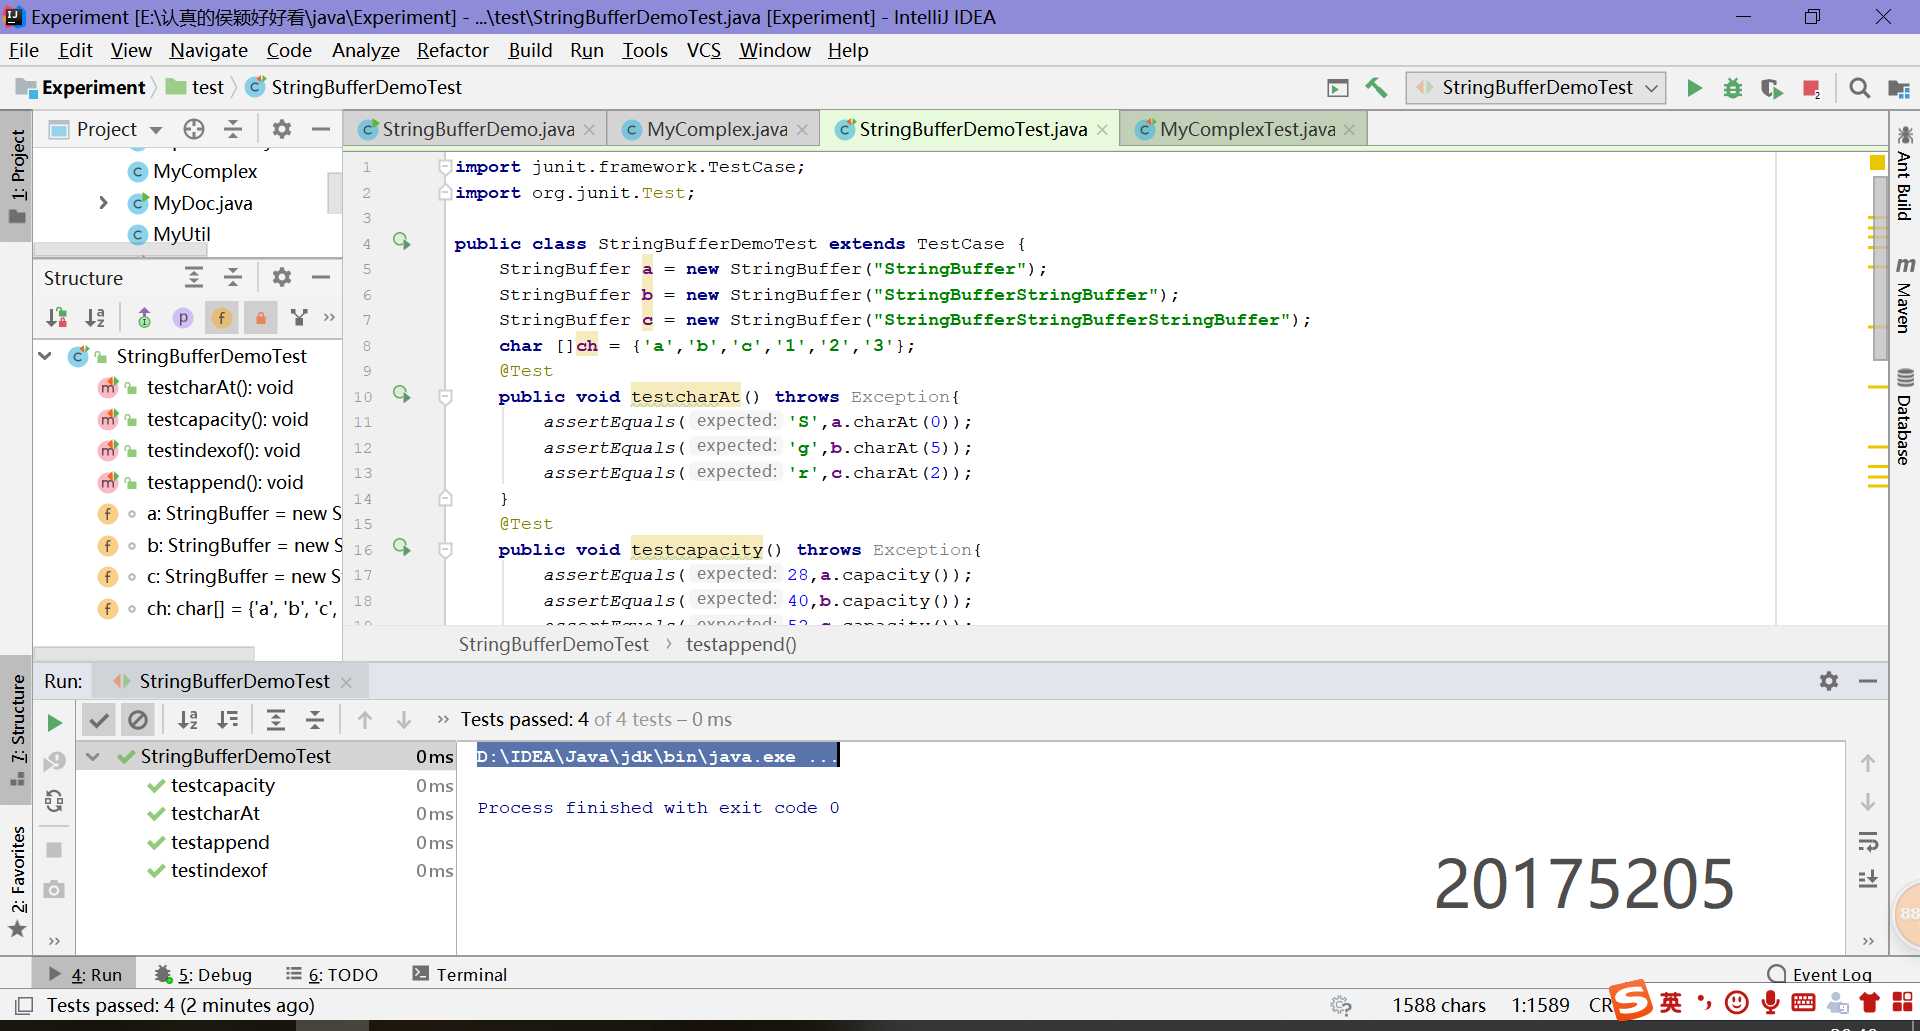The width and height of the screenshot is (1920, 1031).
Task: Close the StringBufferDemoTest.java tab
Action: tap(1102, 130)
